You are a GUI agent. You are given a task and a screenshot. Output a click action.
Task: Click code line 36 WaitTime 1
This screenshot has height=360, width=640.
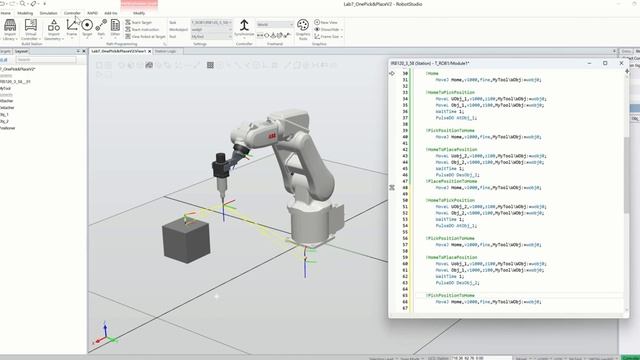pyautogui.click(x=450, y=111)
